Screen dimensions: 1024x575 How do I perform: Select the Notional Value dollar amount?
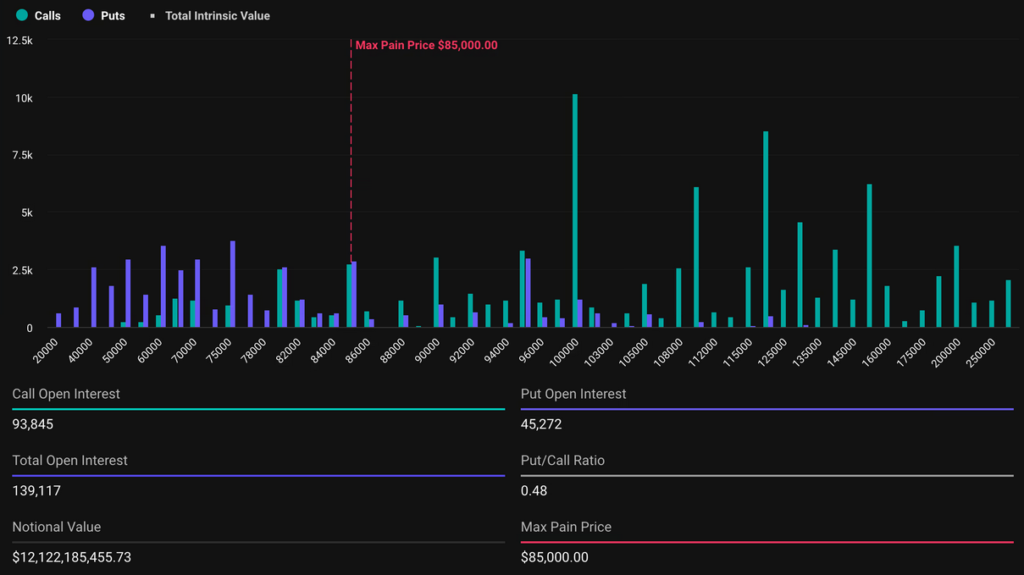(72, 557)
